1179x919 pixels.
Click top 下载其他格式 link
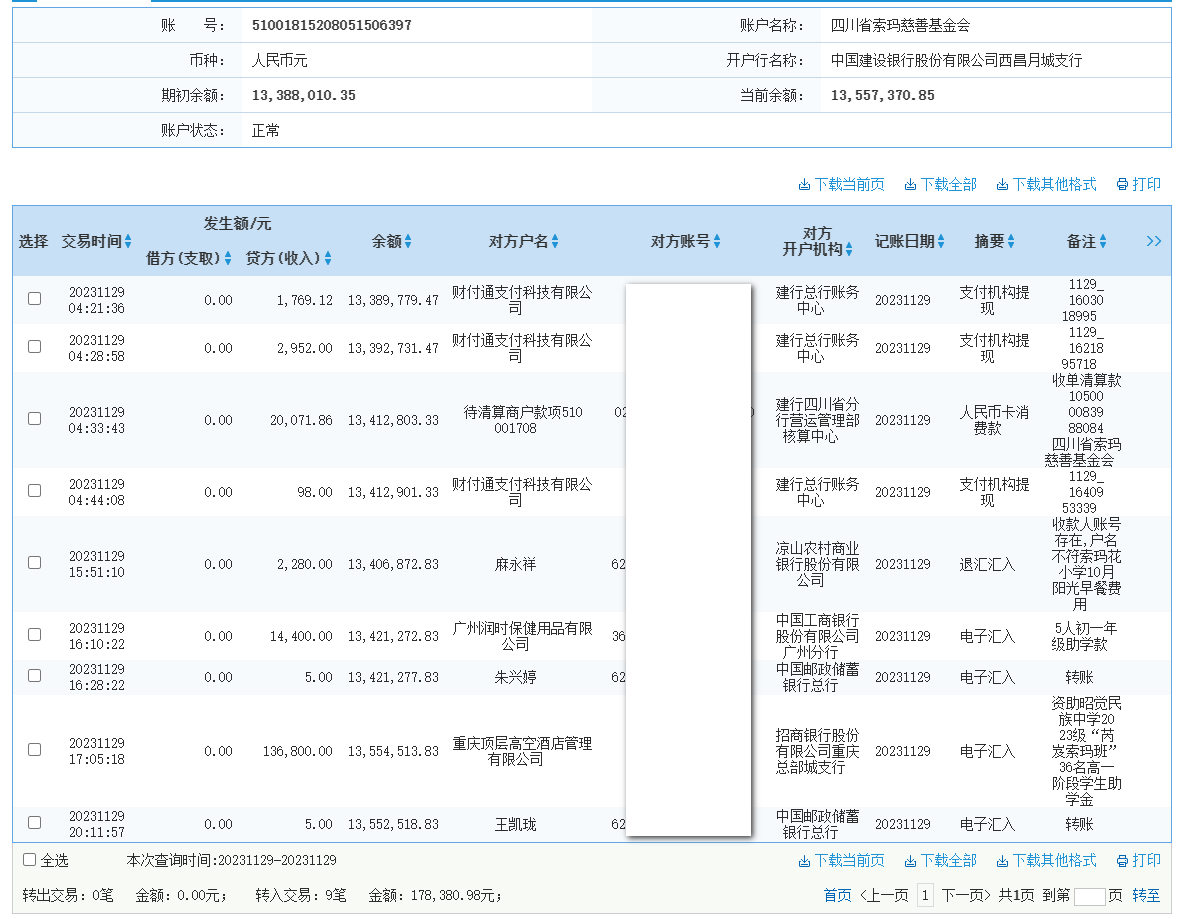[1054, 184]
